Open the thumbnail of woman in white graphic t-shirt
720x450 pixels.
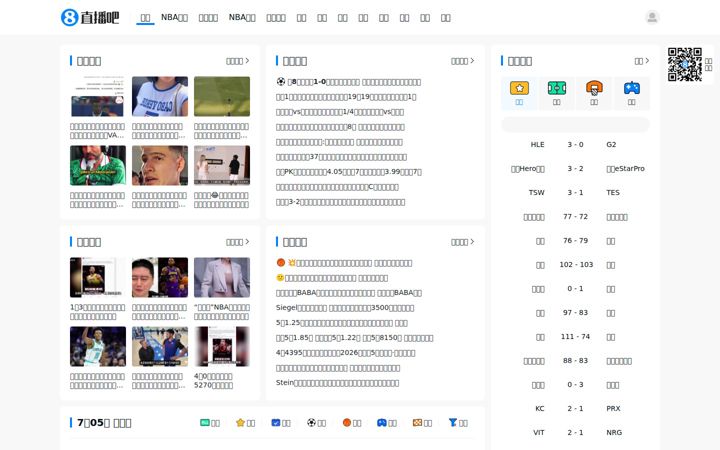pyautogui.click(x=160, y=96)
